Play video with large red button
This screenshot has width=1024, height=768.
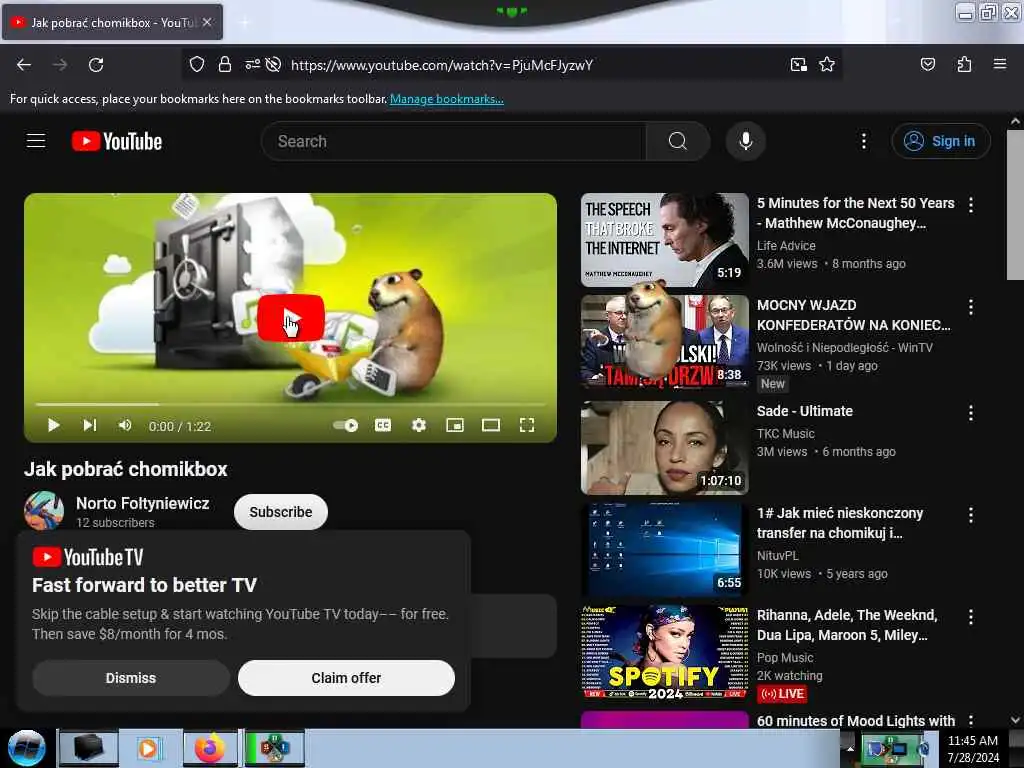(x=291, y=317)
